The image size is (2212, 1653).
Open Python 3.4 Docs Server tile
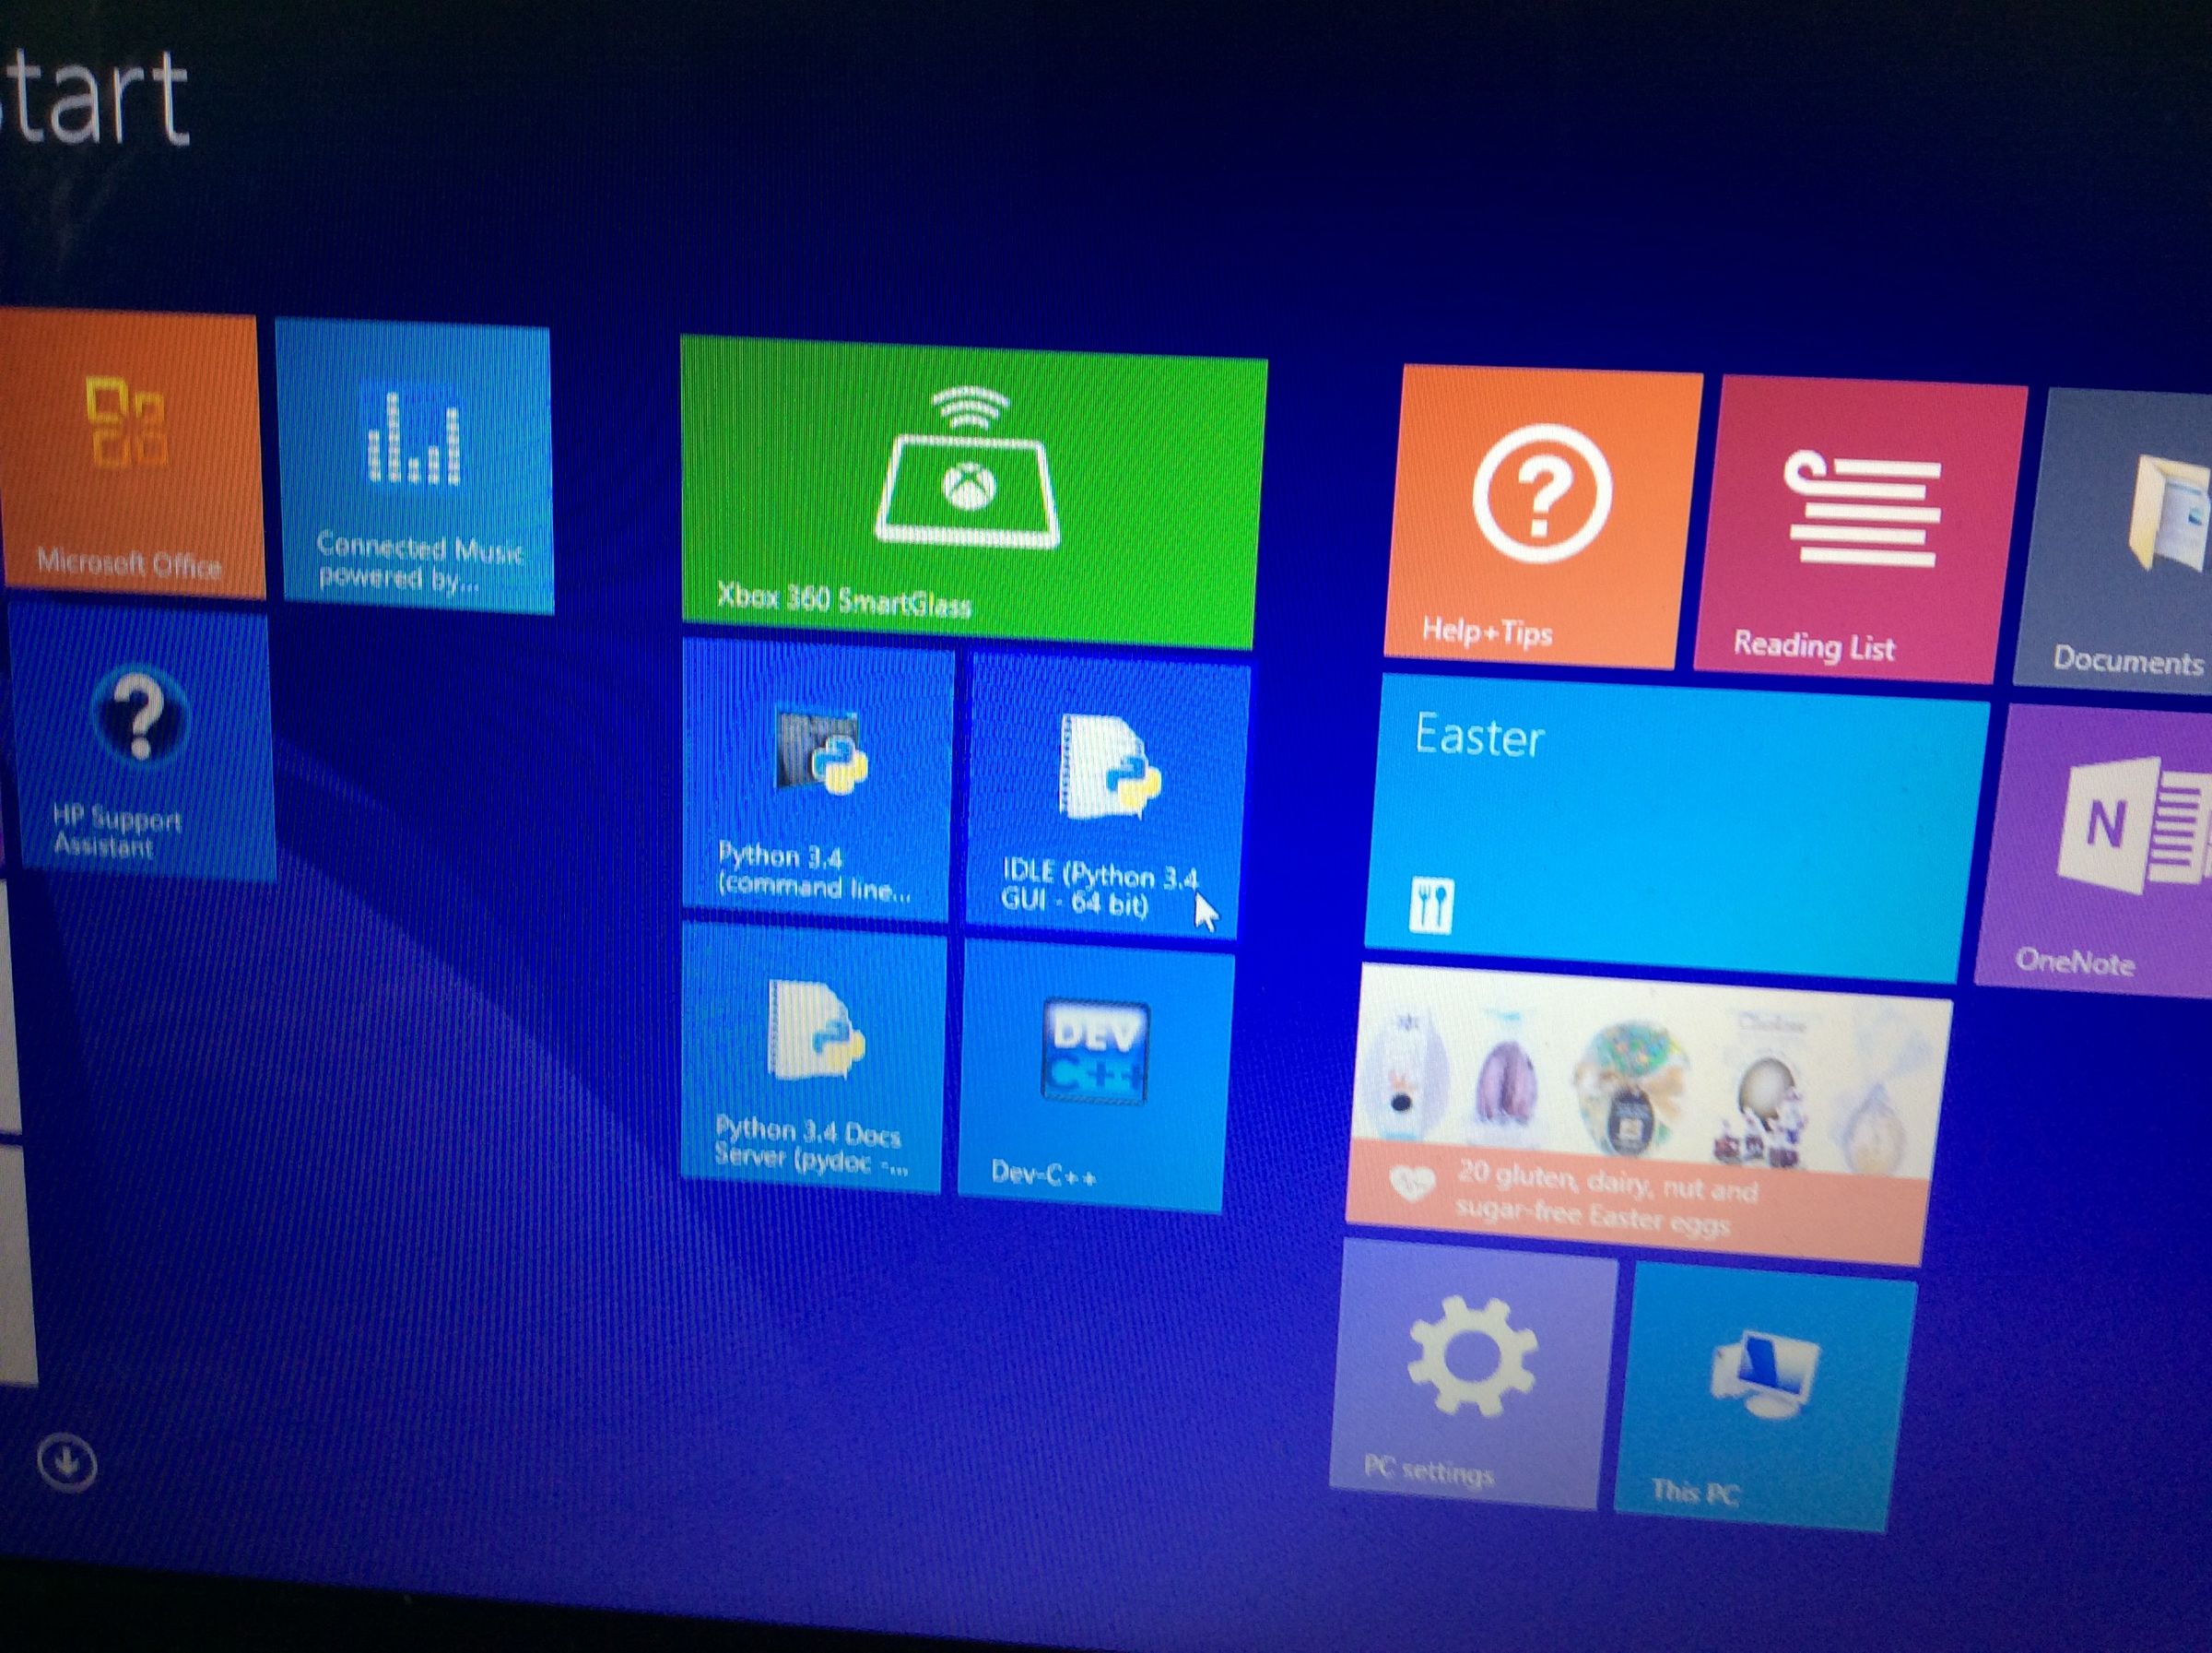[812, 1057]
